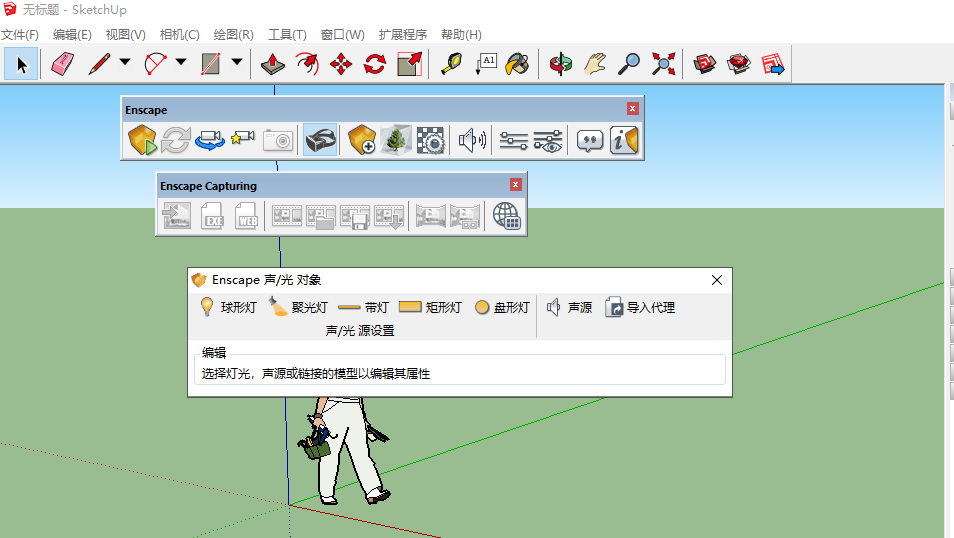Open Enscape asset library tree icon
954x538 pixels.
[396, 141]
